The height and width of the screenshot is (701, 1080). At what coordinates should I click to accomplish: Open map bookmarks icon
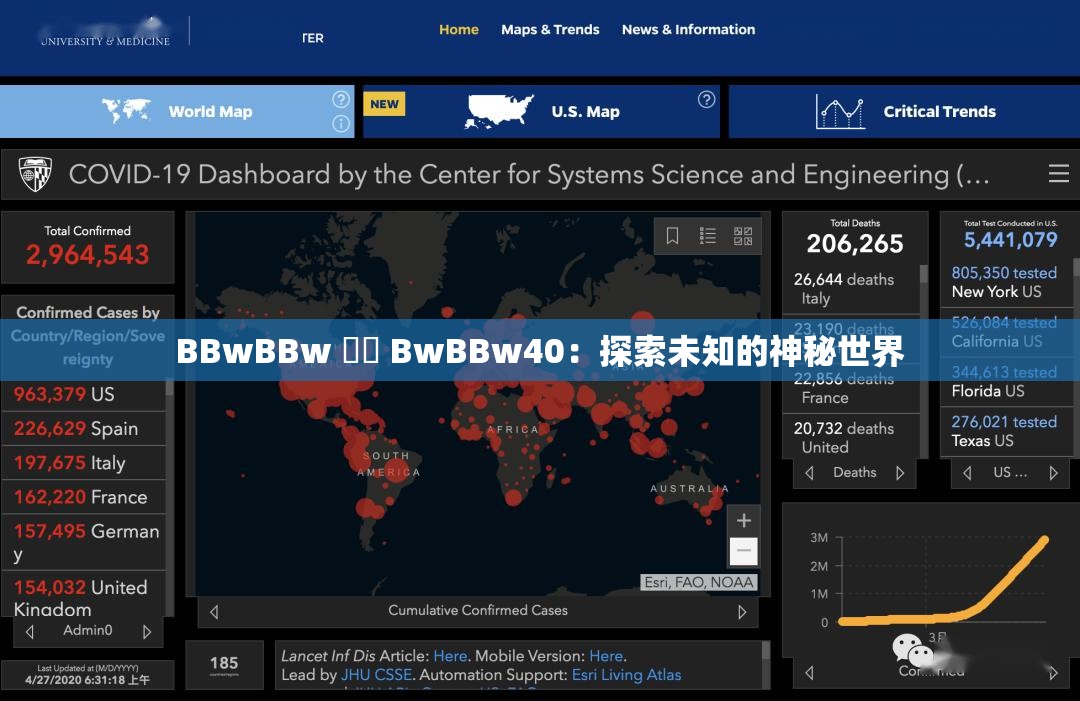pyautogui.click(x=672, y=236)
